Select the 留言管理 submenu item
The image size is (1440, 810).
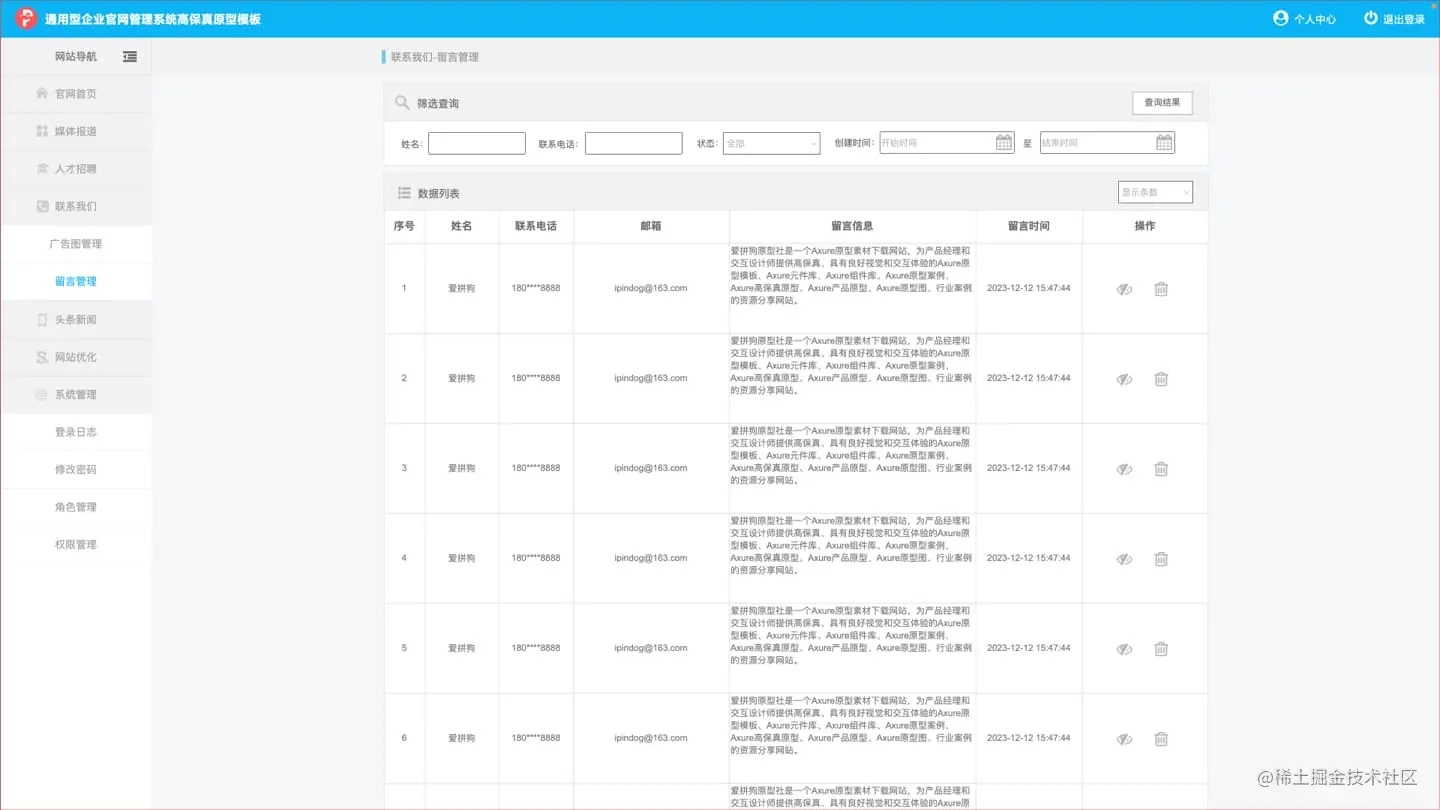pyautogui.click(x=76, y=281)
